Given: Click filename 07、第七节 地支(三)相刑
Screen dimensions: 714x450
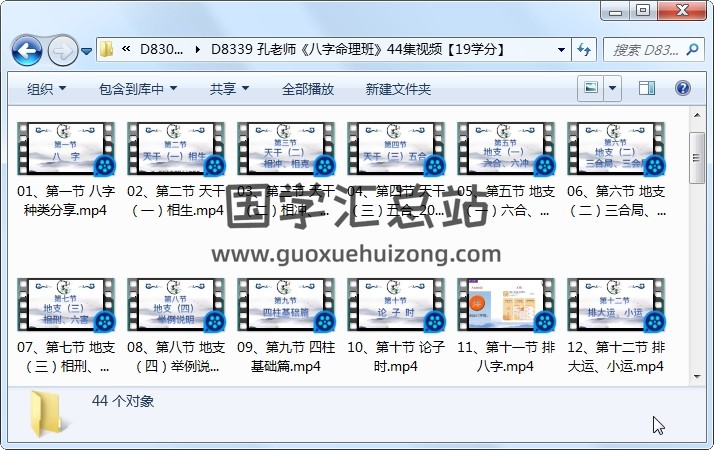Looking at the screenshot, I should pos(66,357).
